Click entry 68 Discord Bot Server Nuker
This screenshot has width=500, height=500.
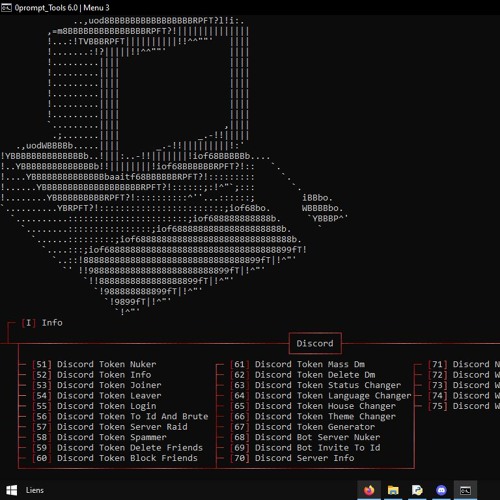305,437
